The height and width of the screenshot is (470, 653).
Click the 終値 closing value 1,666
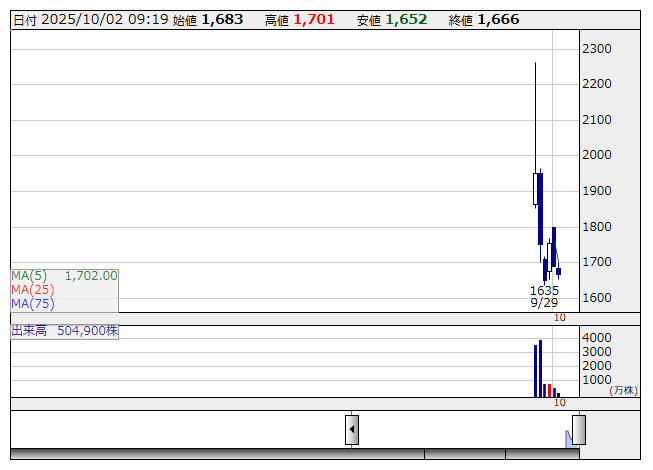(498, 19)
